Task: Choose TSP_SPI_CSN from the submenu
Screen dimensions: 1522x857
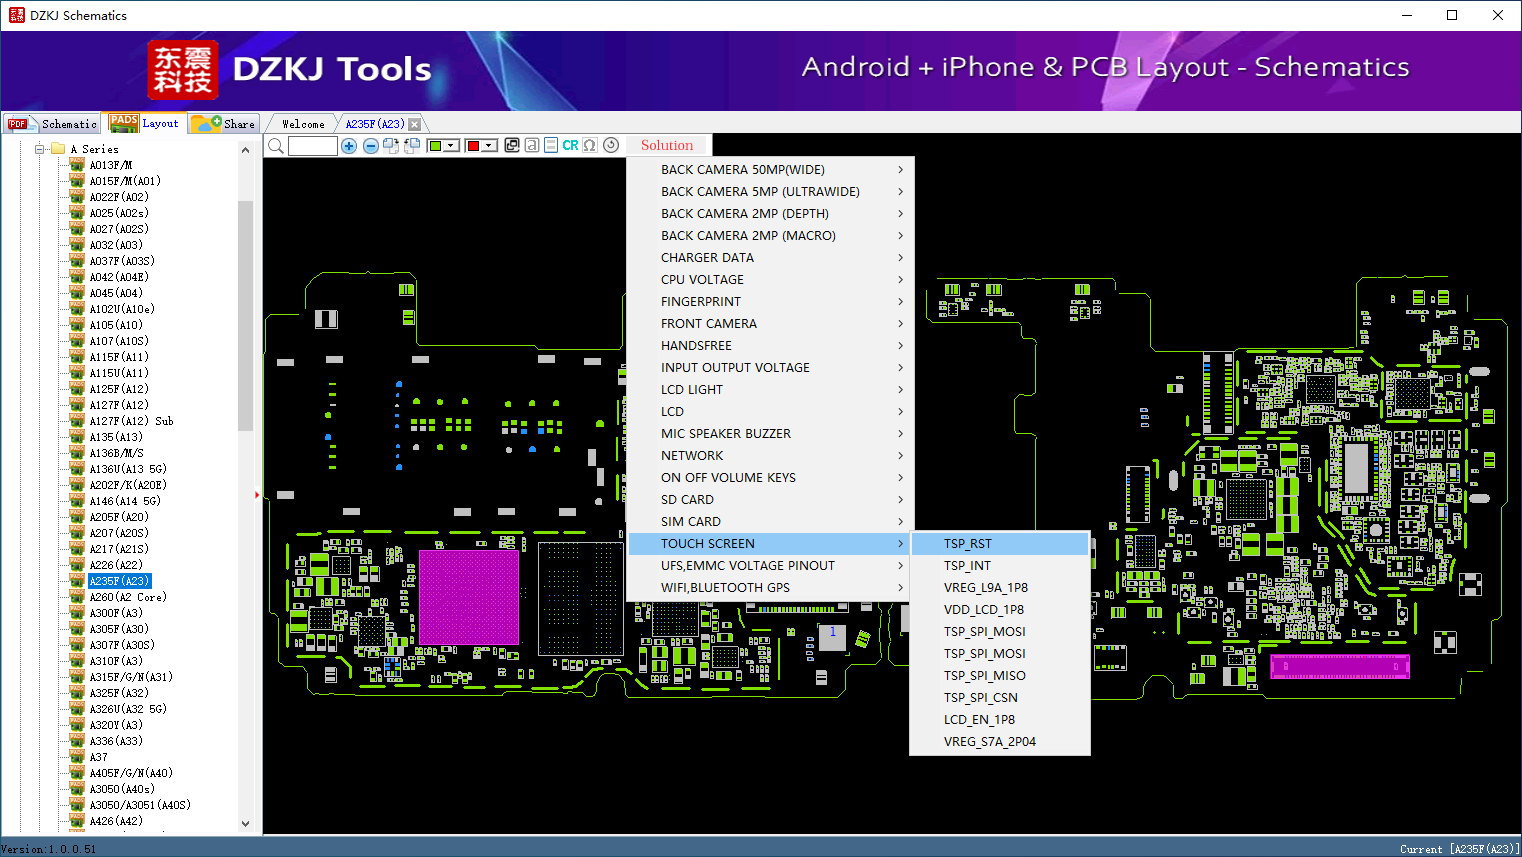Action: pos(999,698)
